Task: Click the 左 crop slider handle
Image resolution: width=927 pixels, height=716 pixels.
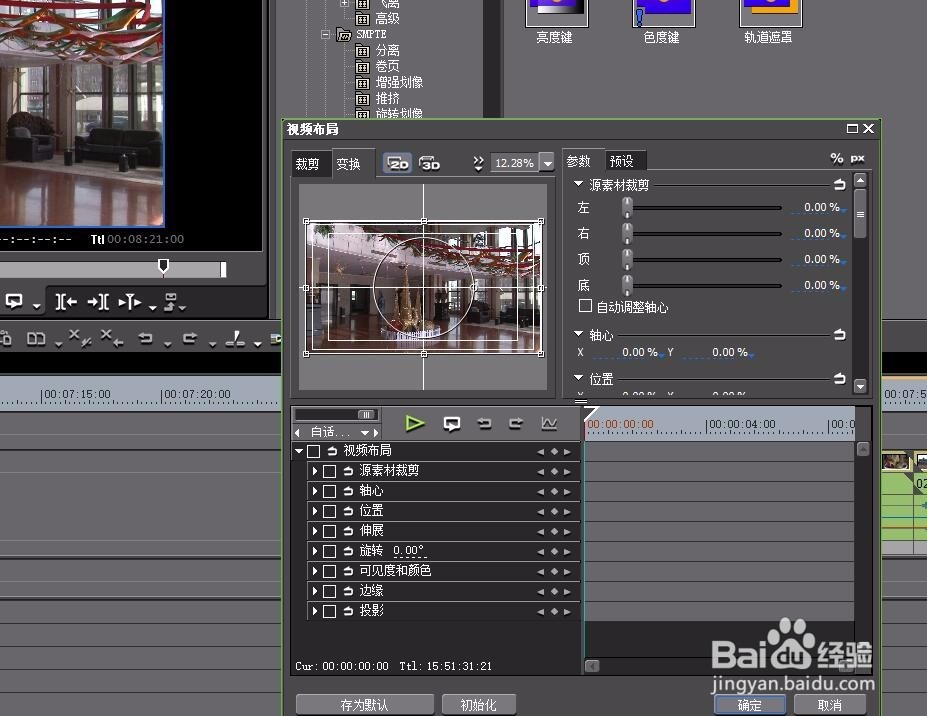Action: (627, 207)
